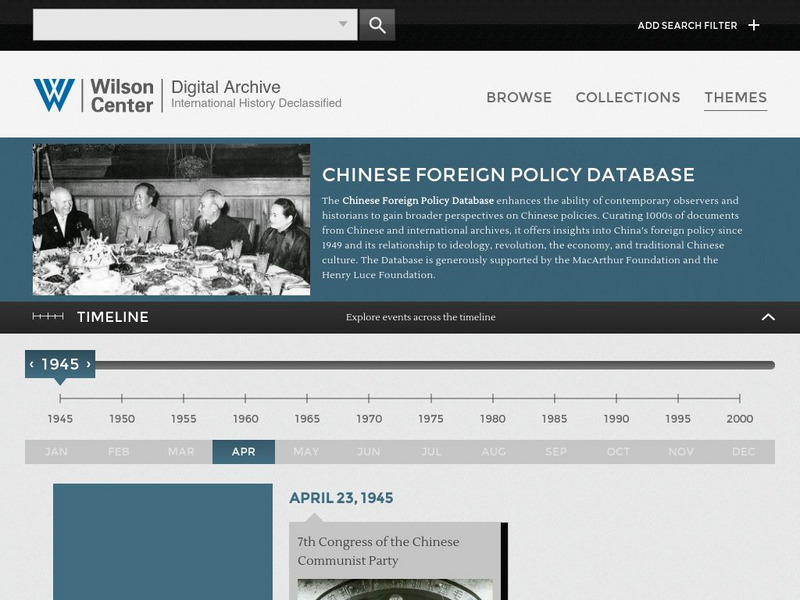Image resolution: width=800 pixels, height=600 pixels.
Task: Select the THEMES navigation item
Action: [x=734, y=98]
